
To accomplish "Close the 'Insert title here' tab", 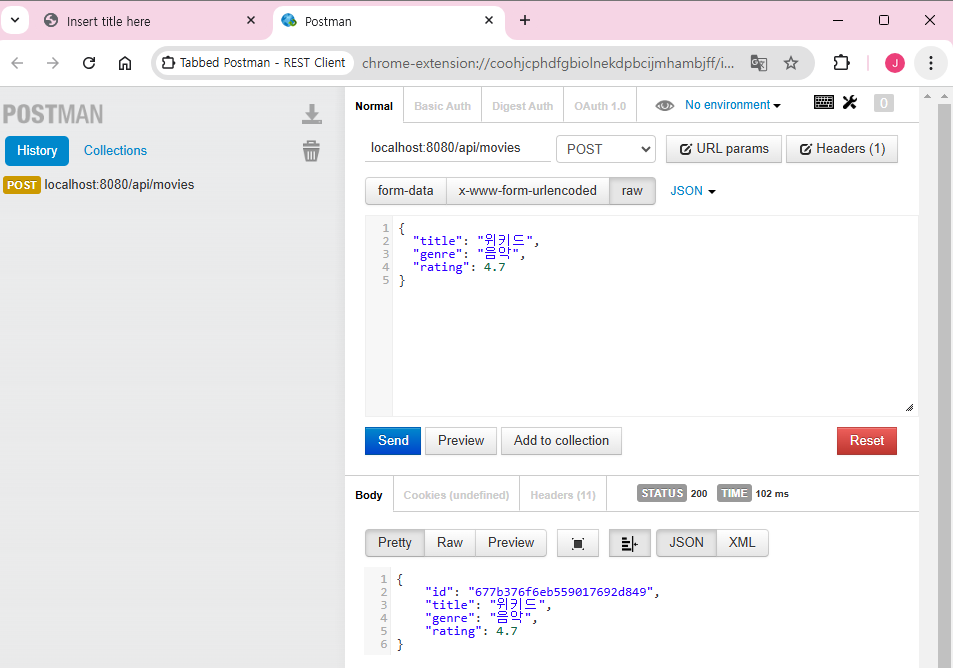I will pyautogui.click(x=250, y=21).
